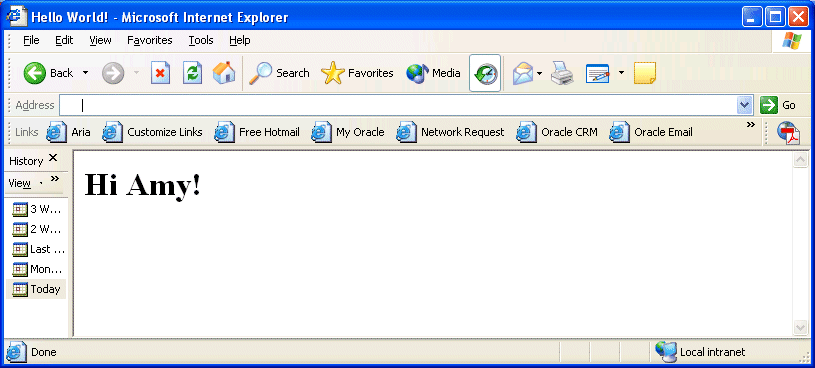
Task: Open the View menu
Action: point(100,40)
